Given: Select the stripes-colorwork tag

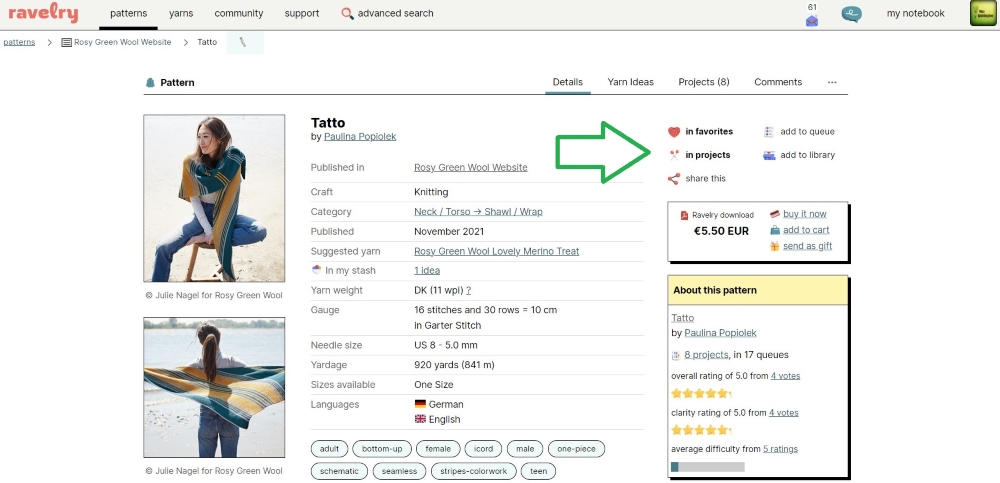Looking at the screenshot, I should coord(474,472).
